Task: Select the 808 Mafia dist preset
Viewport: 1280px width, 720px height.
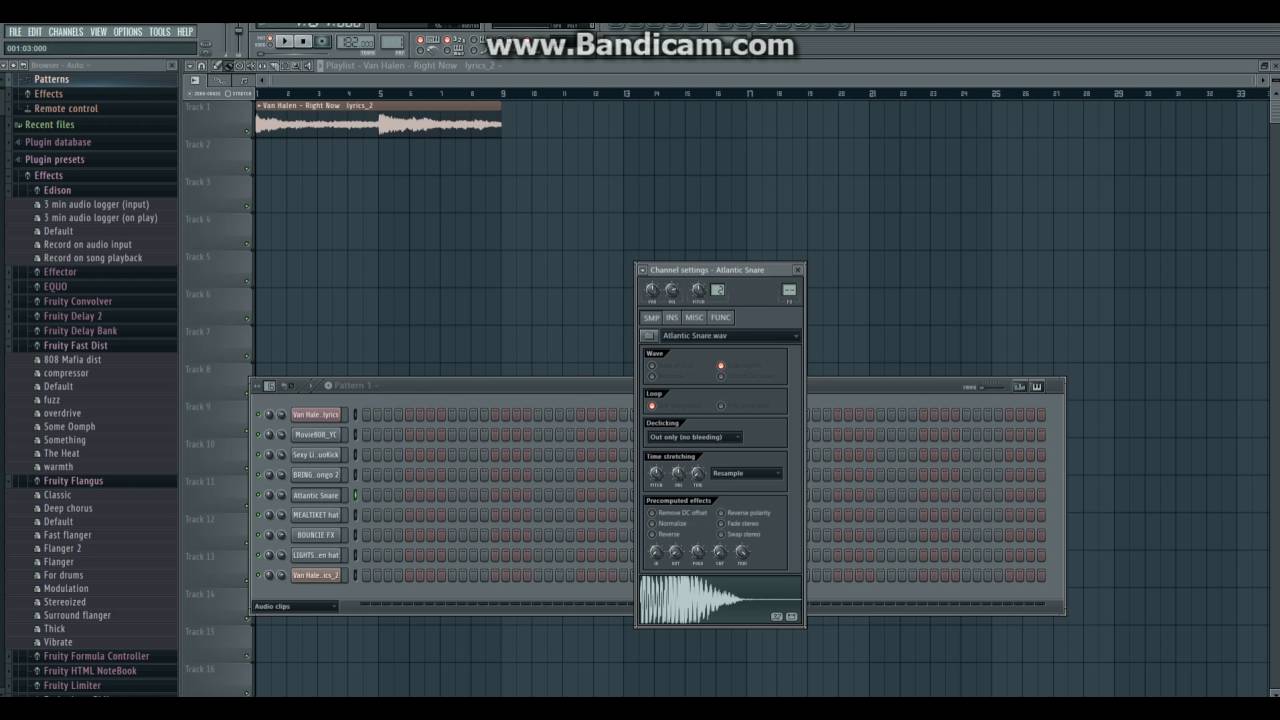Action: point(72,360)
